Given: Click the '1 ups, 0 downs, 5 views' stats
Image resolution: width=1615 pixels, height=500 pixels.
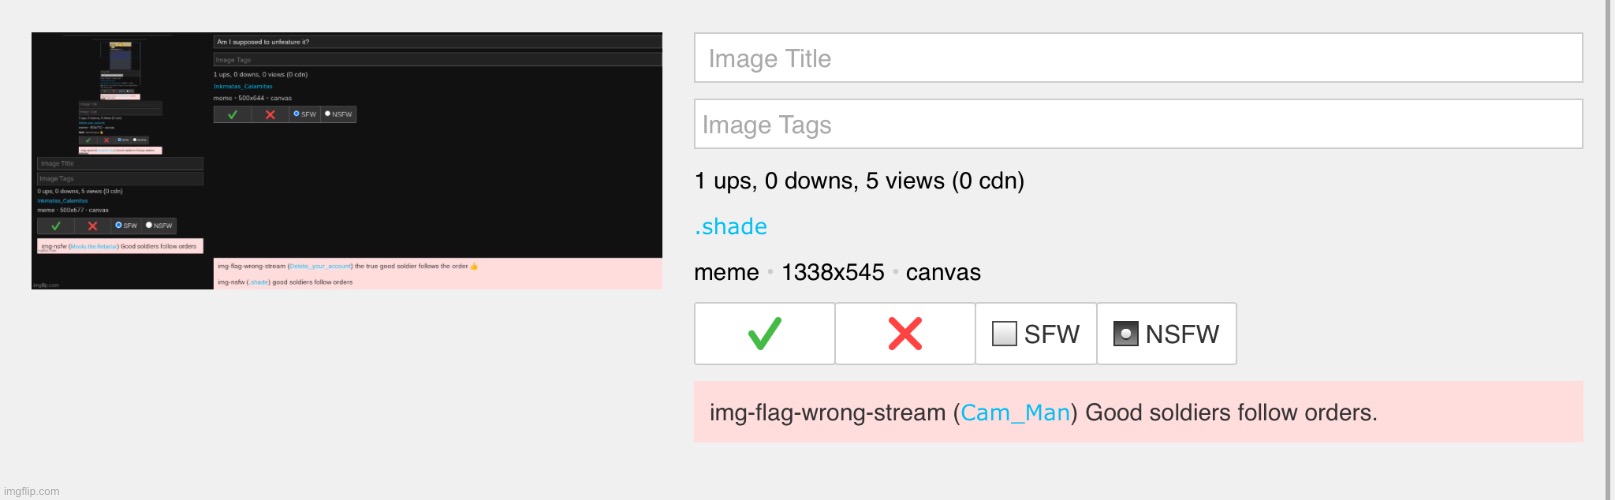Looking at the screenshot, I should [859, 181].
